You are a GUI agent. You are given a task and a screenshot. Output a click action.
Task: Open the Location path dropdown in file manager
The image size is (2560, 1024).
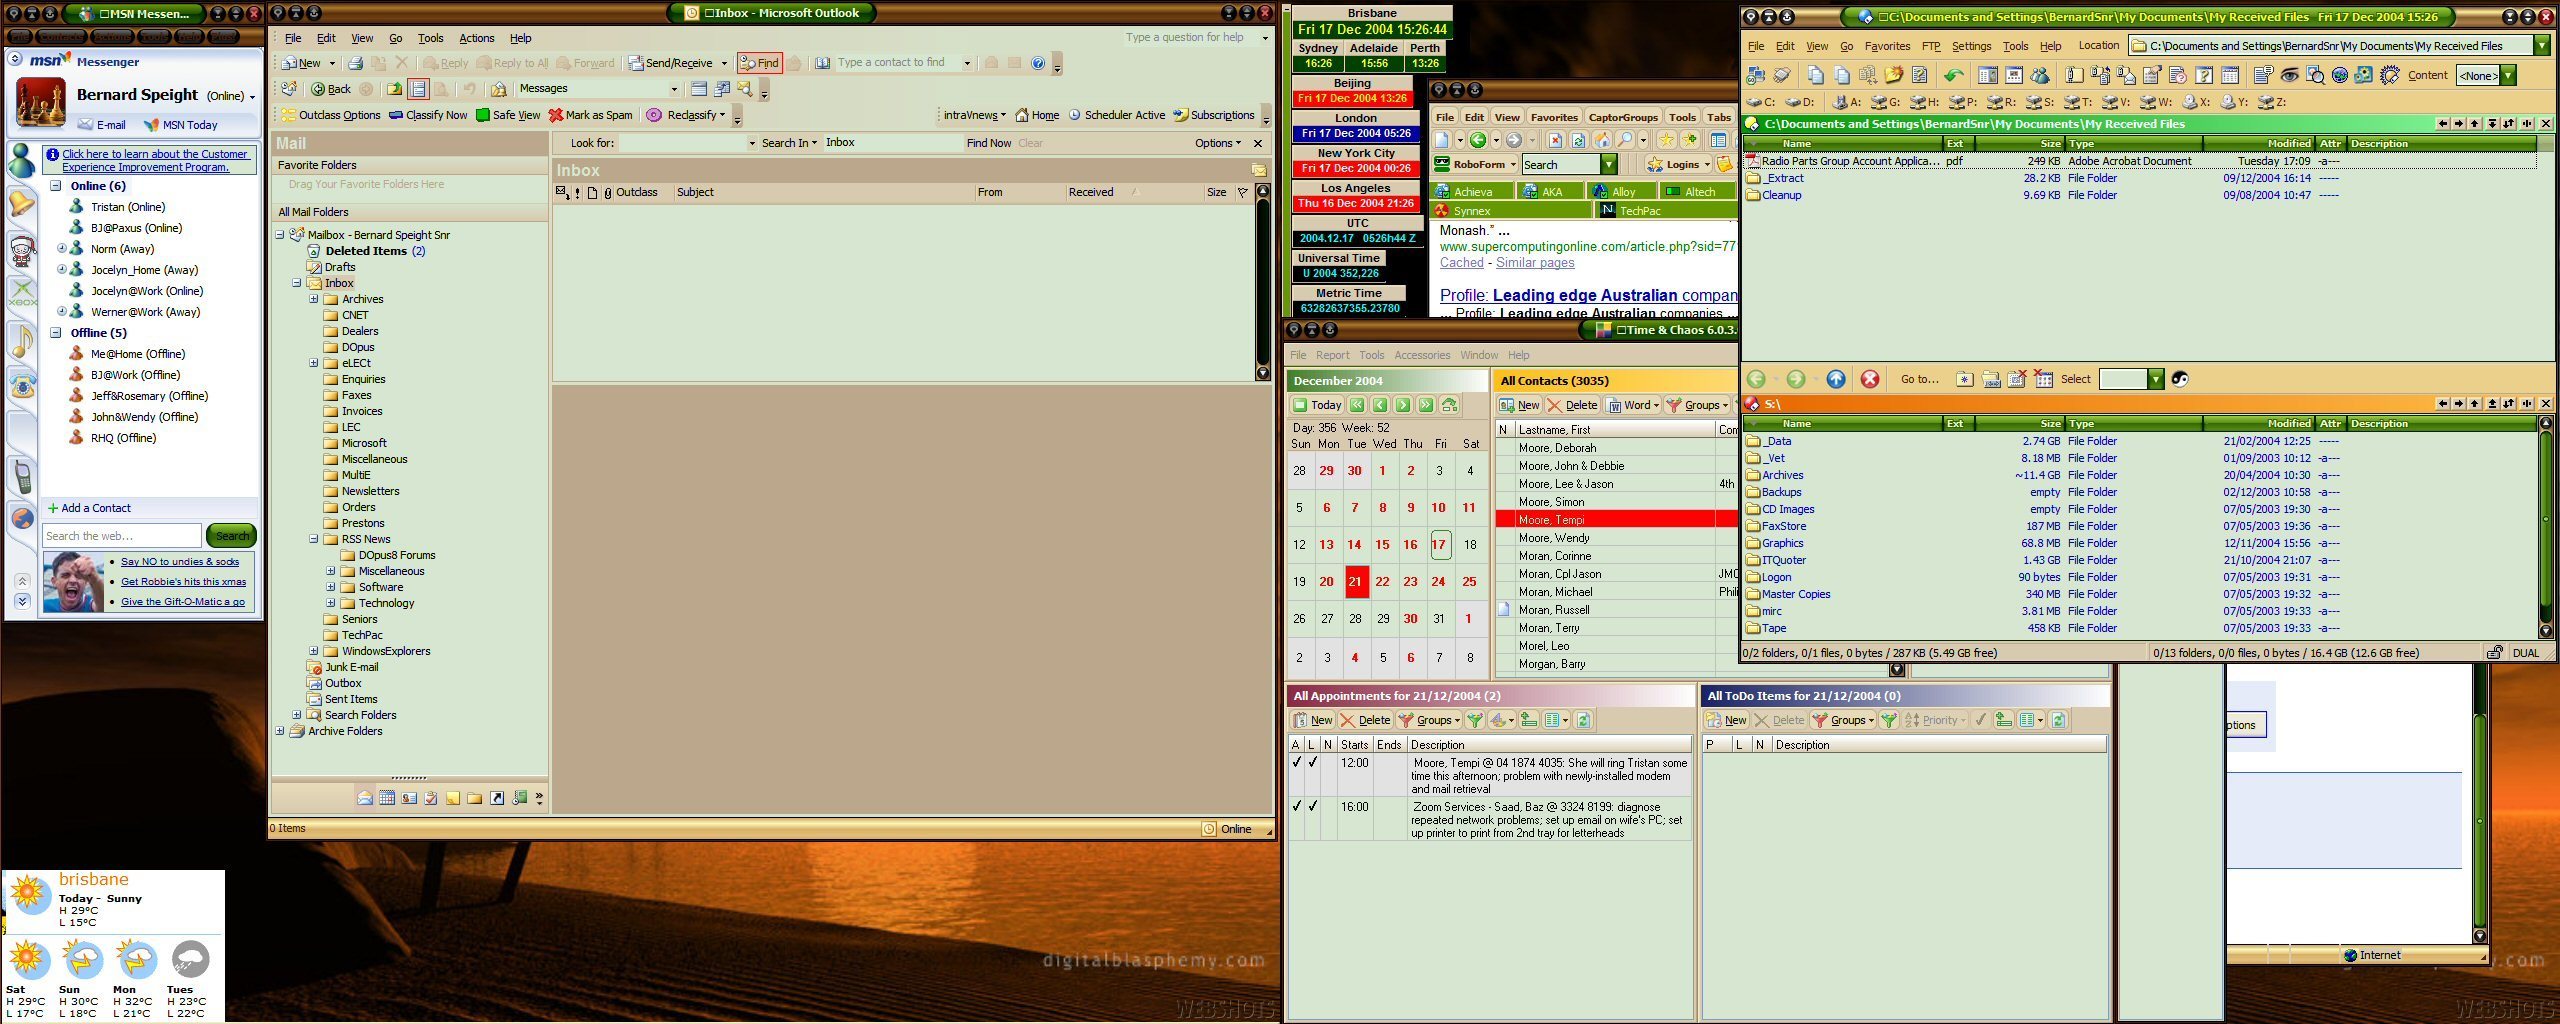pos(2541,46)
